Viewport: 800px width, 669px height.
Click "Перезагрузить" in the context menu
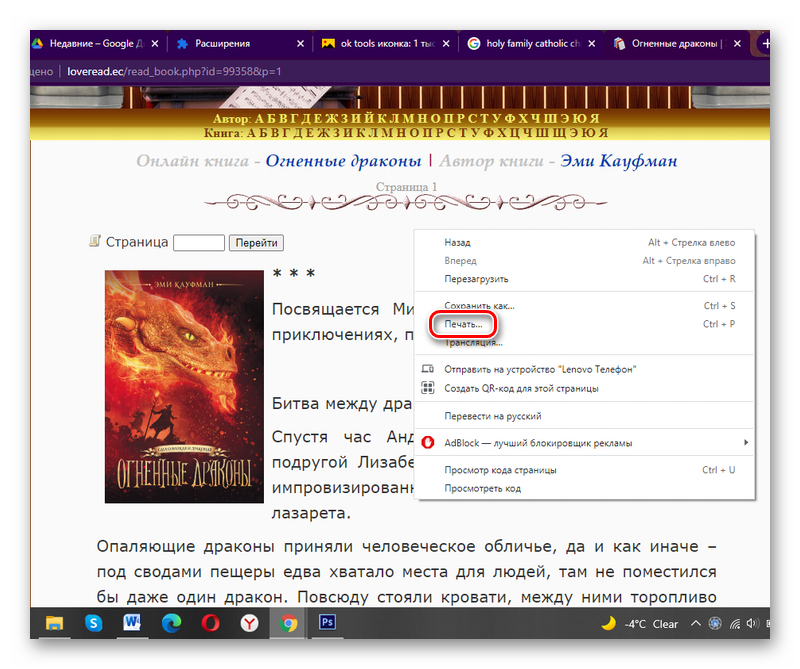tap(476, 279)
